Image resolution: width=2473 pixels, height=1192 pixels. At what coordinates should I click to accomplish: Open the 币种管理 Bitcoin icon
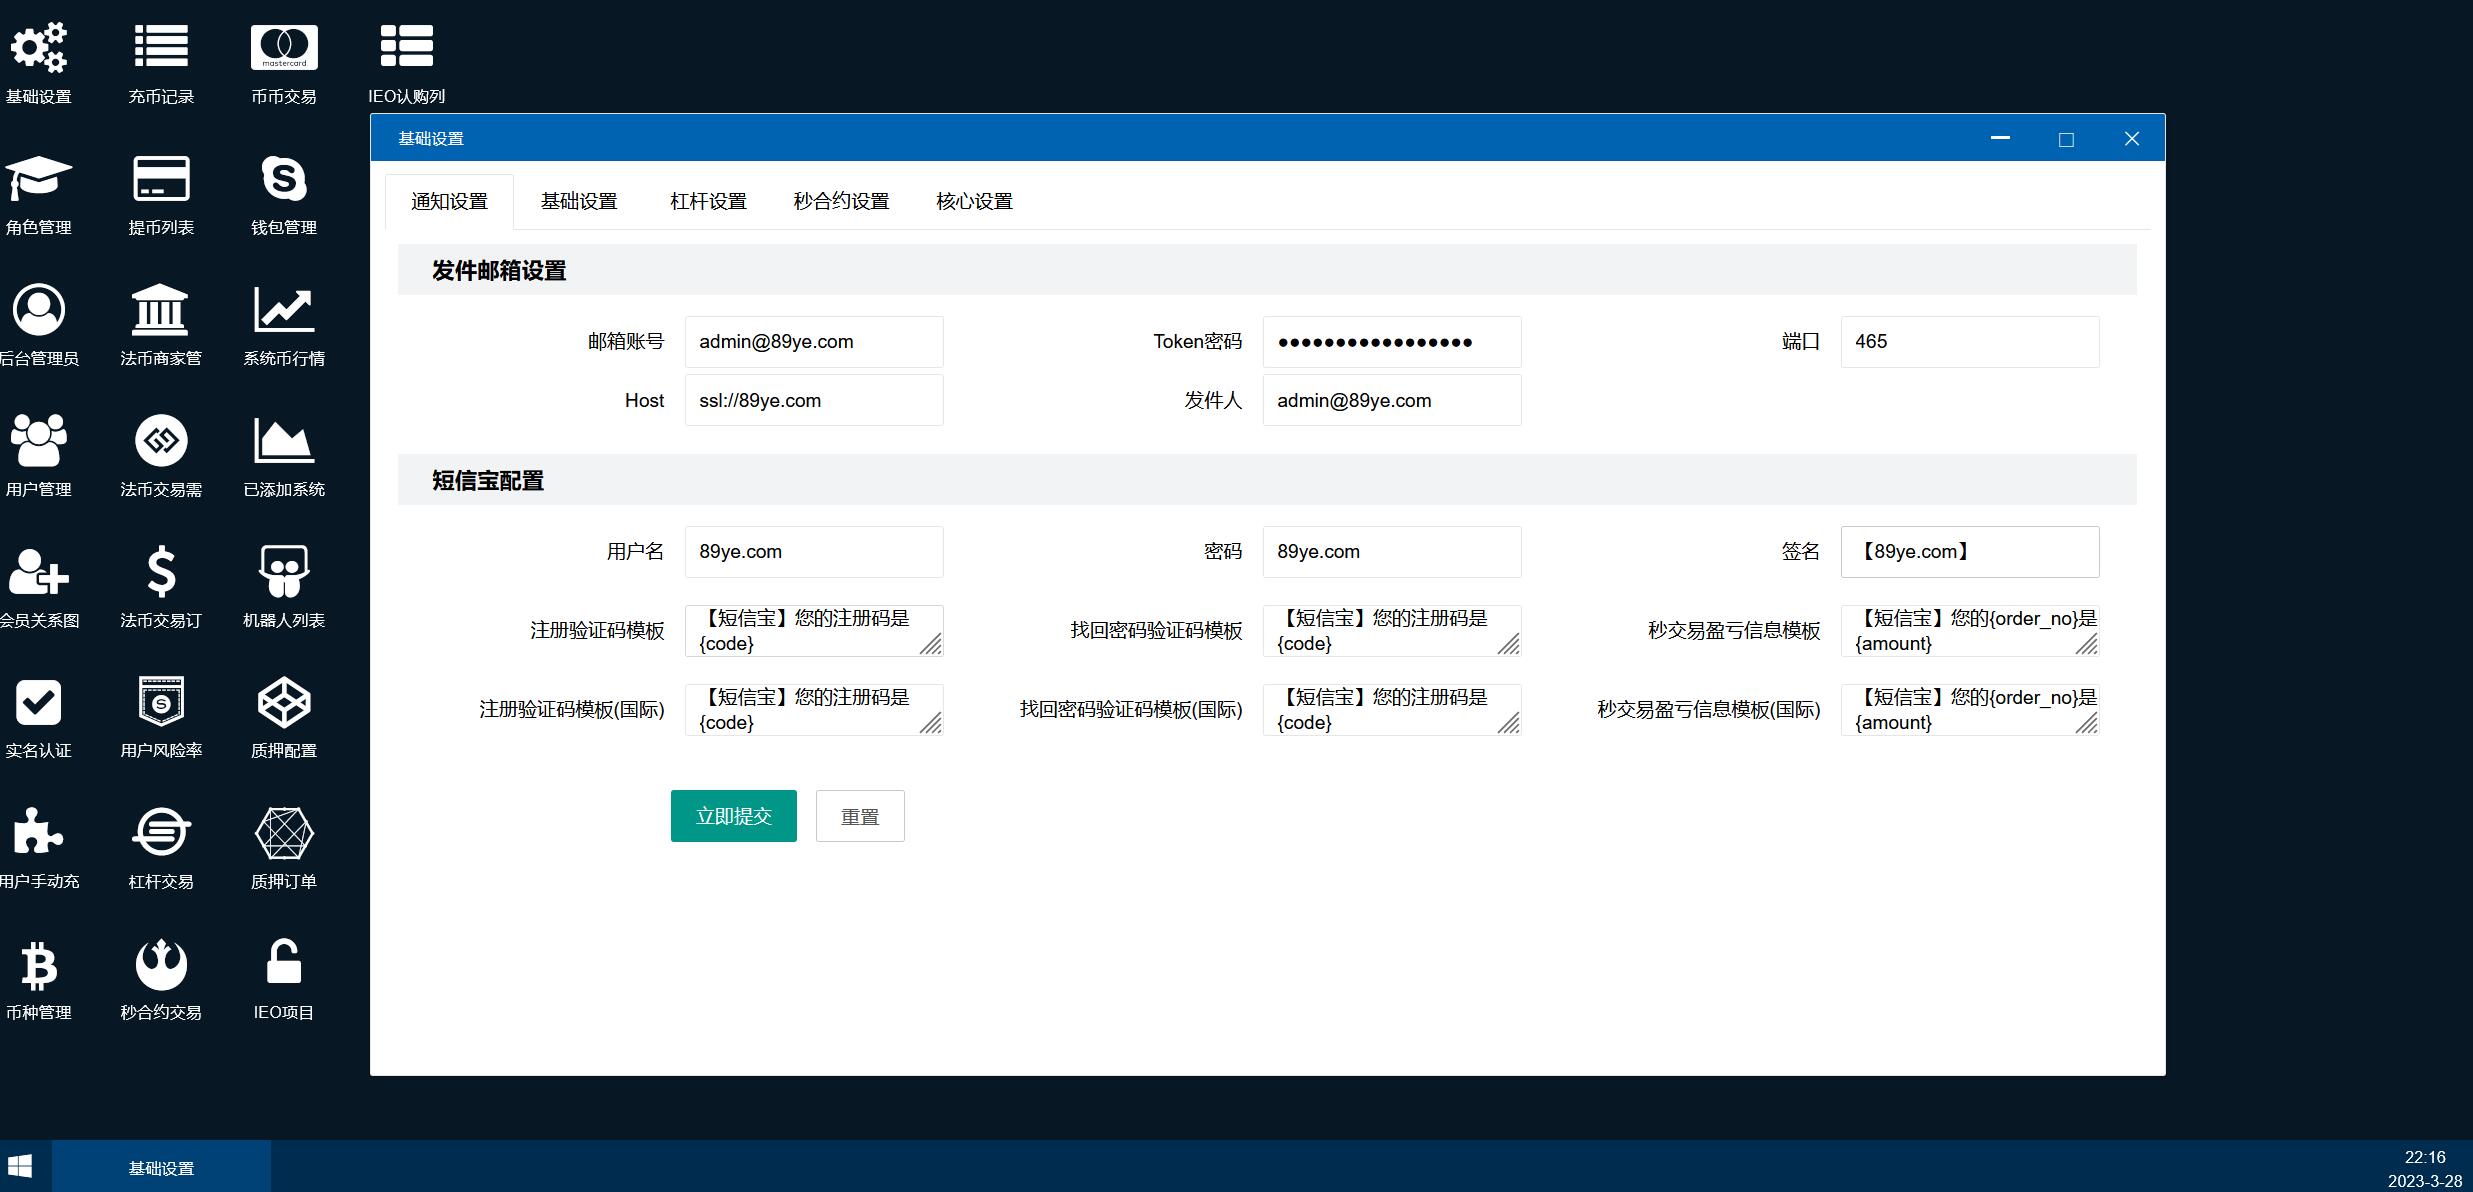pos(39,965)
